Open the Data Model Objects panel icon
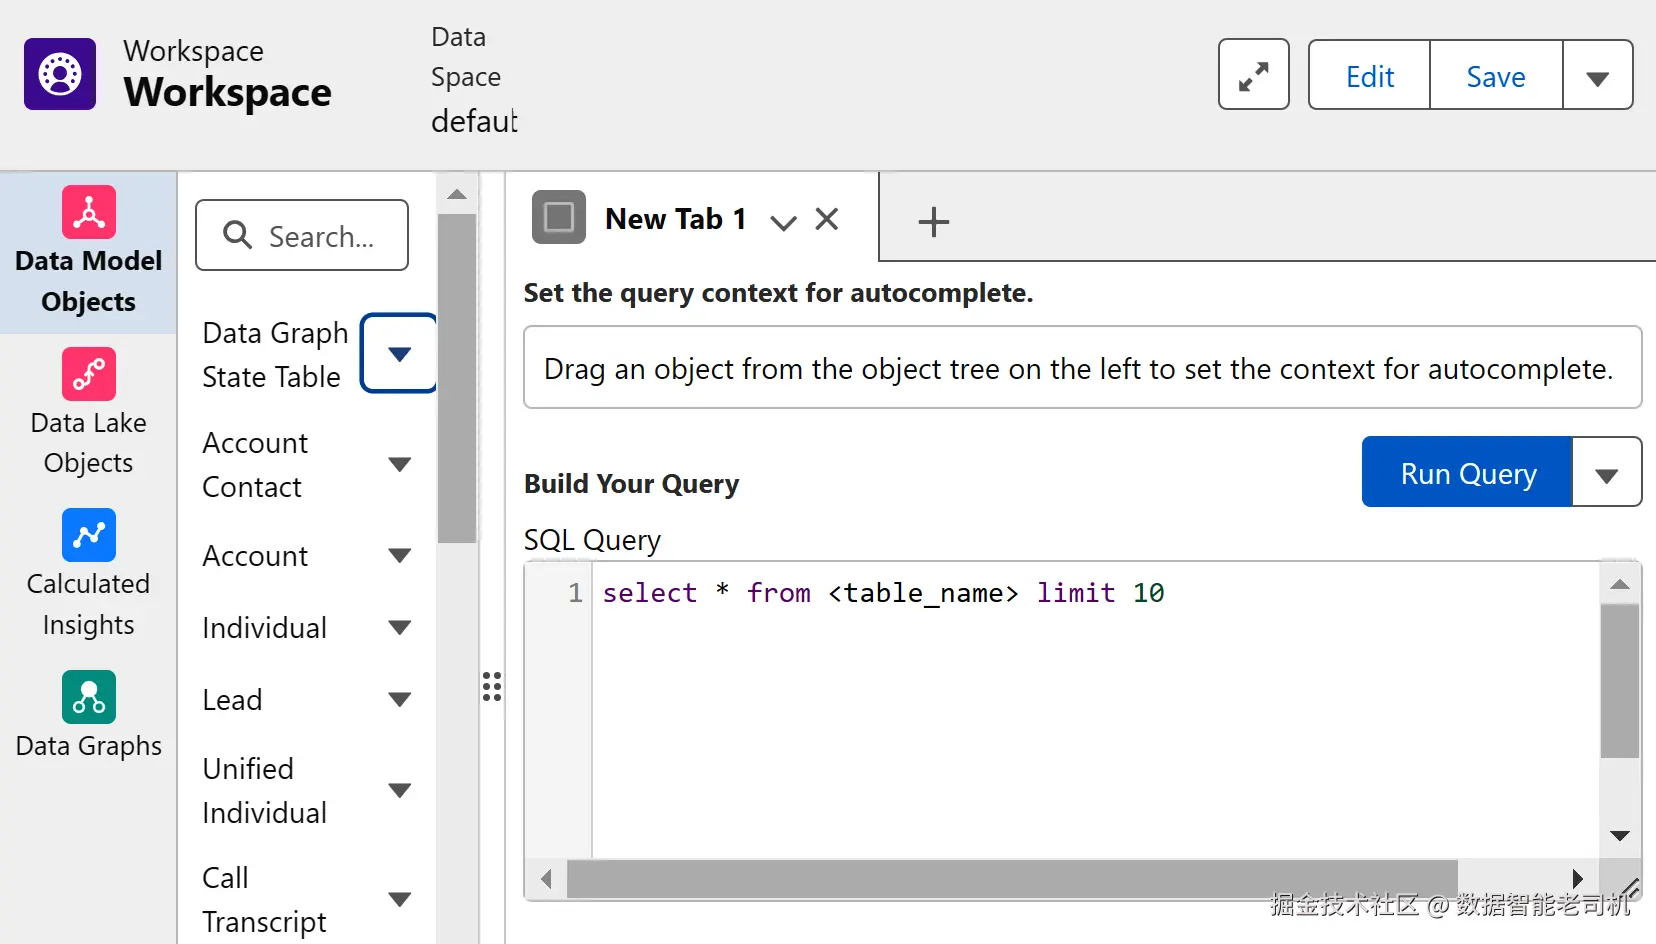The image size is (1656, 944). coord(89,212)
